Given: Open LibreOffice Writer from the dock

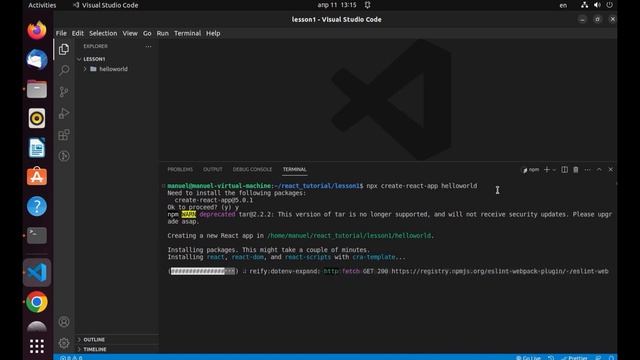Looking at the screenshot, I should 37,148.
